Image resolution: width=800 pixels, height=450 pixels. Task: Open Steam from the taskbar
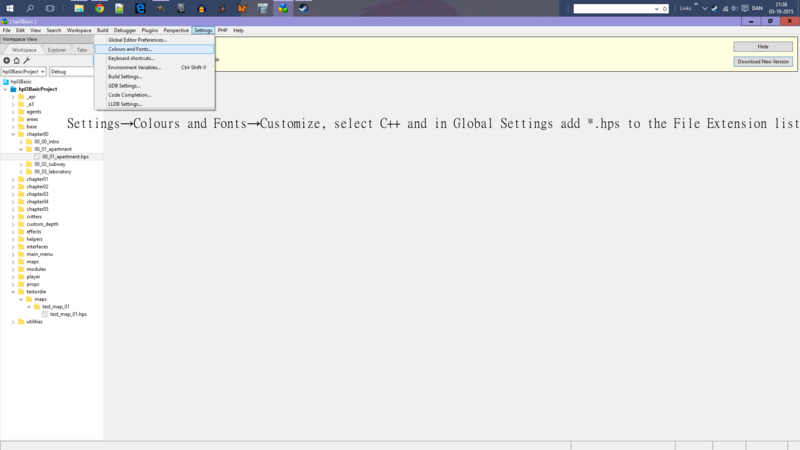click(302, 8)
